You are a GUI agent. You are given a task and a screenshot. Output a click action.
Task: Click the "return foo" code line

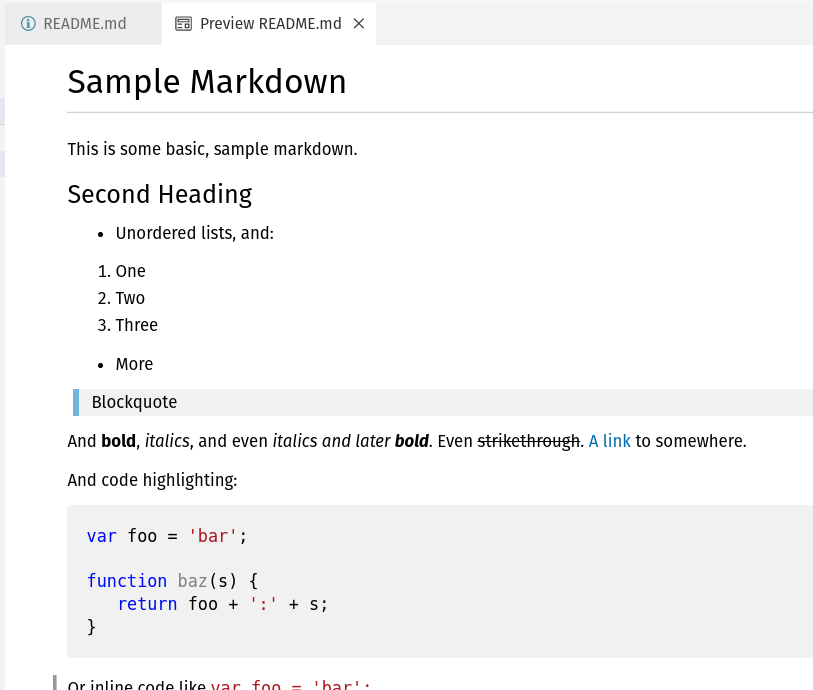click(222, 603)
